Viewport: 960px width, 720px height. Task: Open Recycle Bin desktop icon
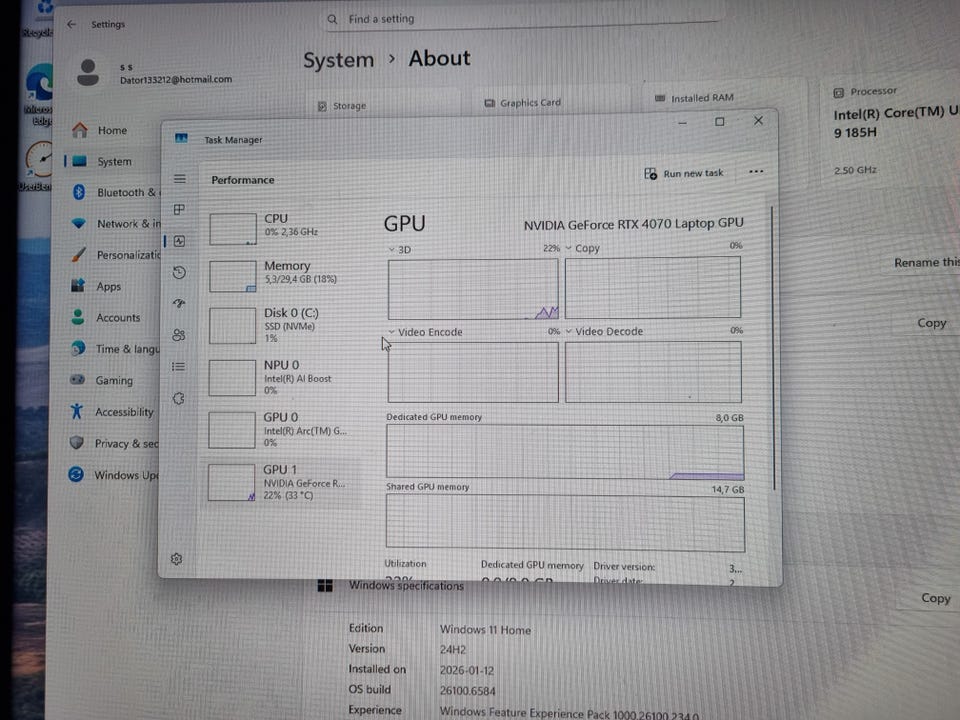38,20
